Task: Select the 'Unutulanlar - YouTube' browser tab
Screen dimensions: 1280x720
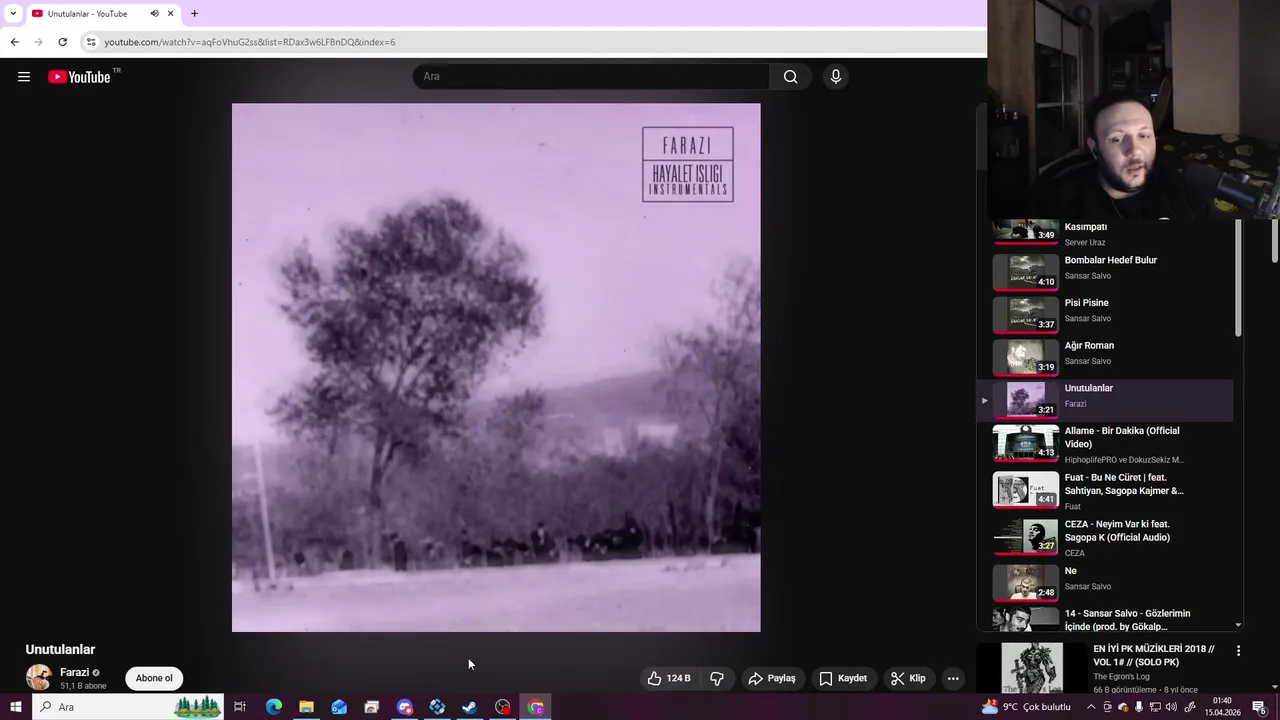Action: (87, 14)
